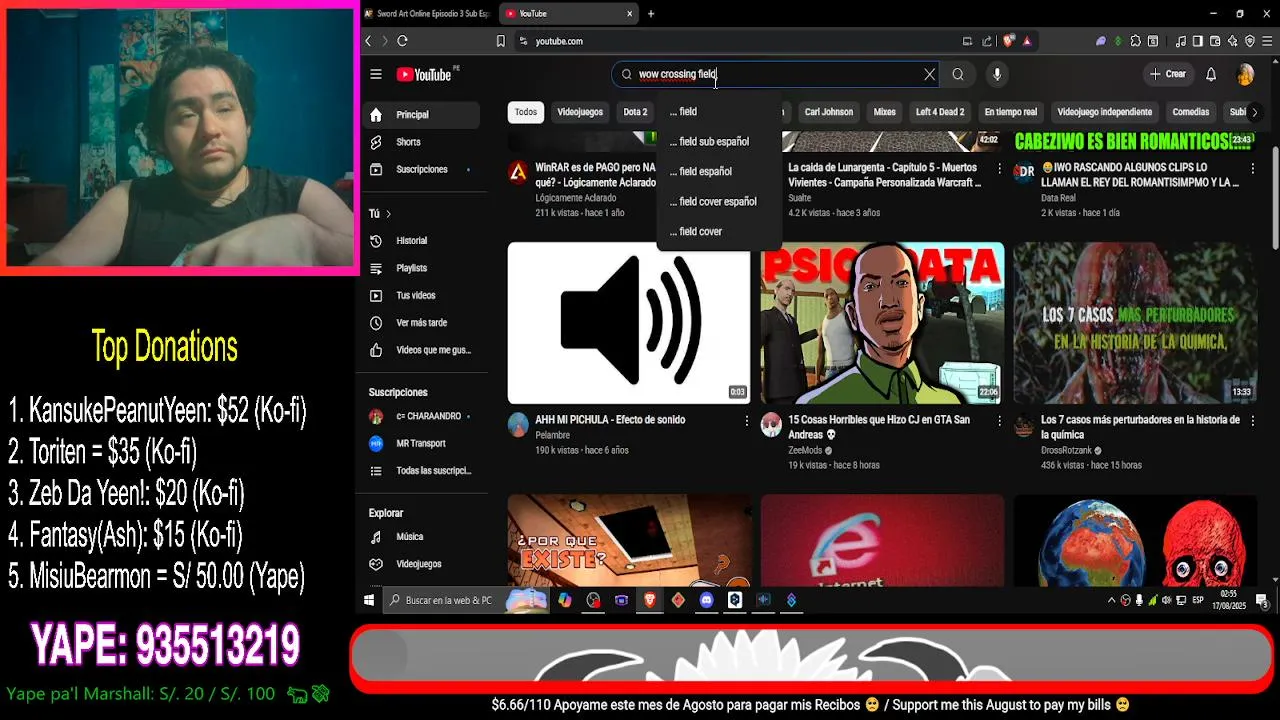
Task: Open Discord from the taskbar
Action: click(707, 600)
